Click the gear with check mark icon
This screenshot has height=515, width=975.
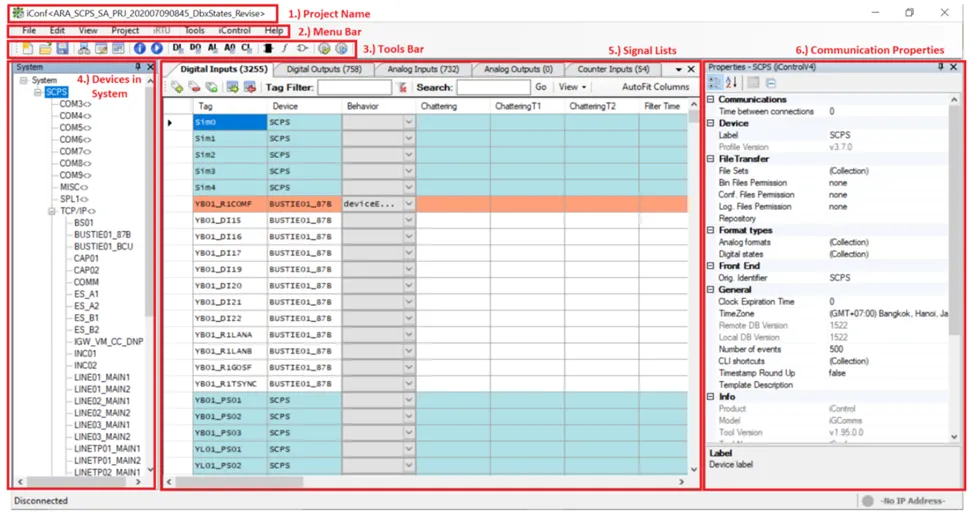tap(324, 49)
